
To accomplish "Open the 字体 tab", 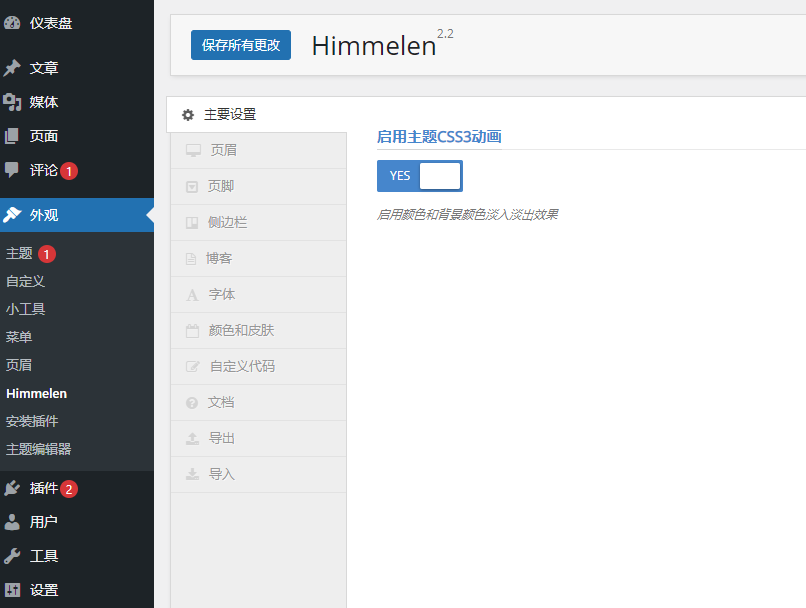I will point(258,294).
